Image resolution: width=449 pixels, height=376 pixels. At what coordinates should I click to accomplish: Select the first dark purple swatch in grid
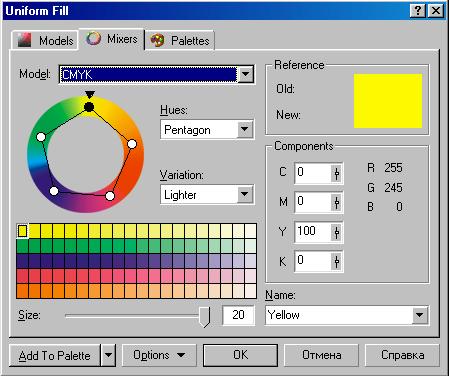tap(22, 261)
